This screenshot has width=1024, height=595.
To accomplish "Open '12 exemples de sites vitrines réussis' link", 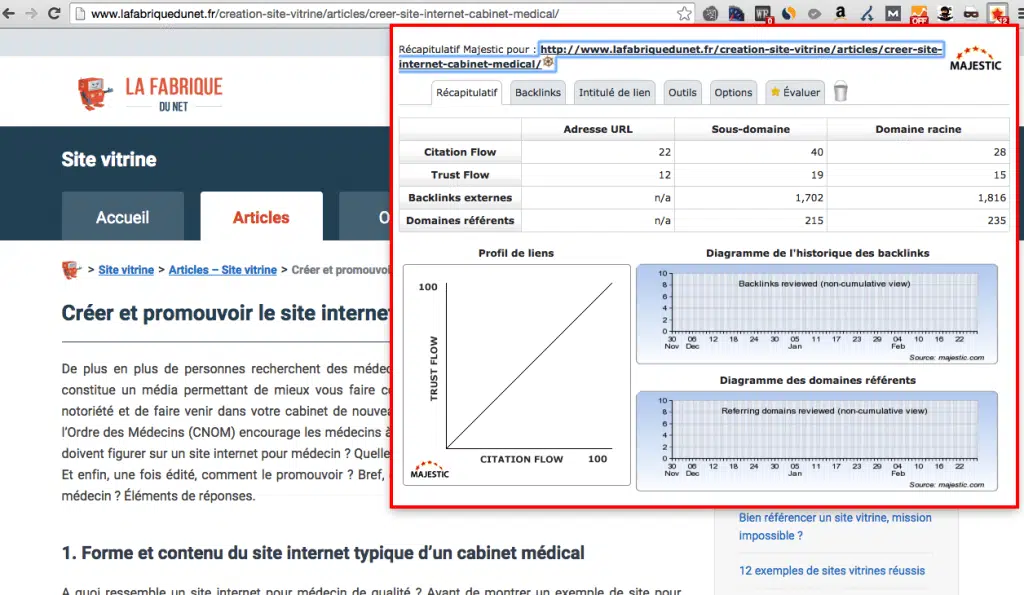I will coord(831,571).
